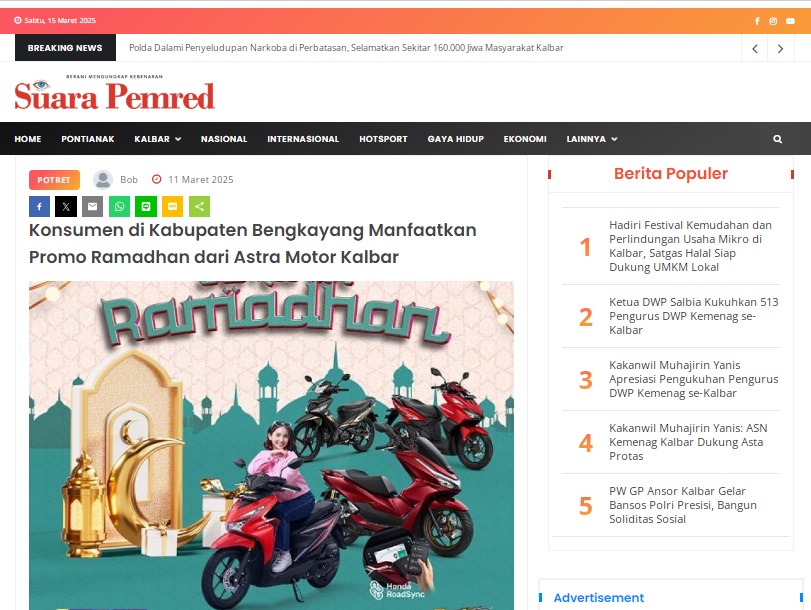This screenshot has width=811, height=610.
Task: Open popular story about Festival Kemudahan
Action: [690, 246]
